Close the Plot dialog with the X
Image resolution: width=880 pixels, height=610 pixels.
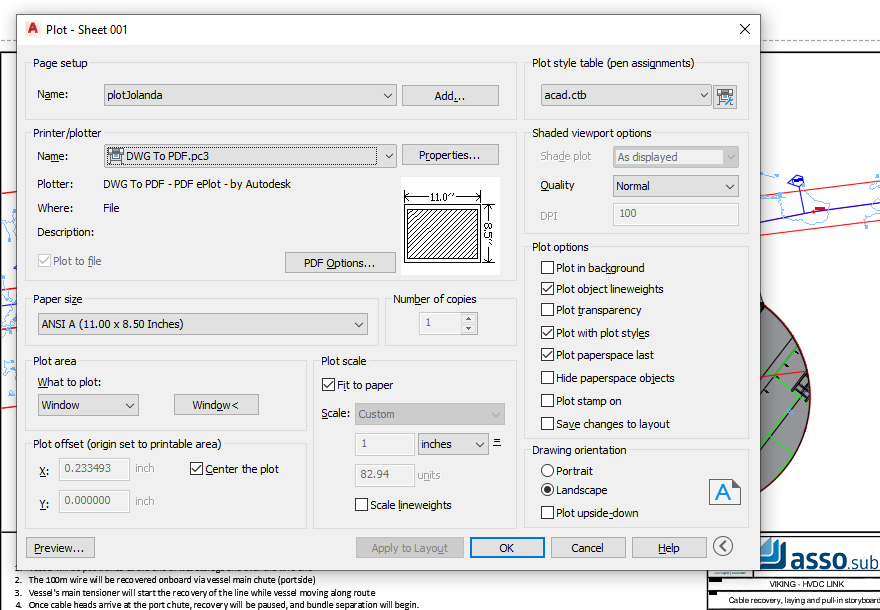(x=745, y=29)
